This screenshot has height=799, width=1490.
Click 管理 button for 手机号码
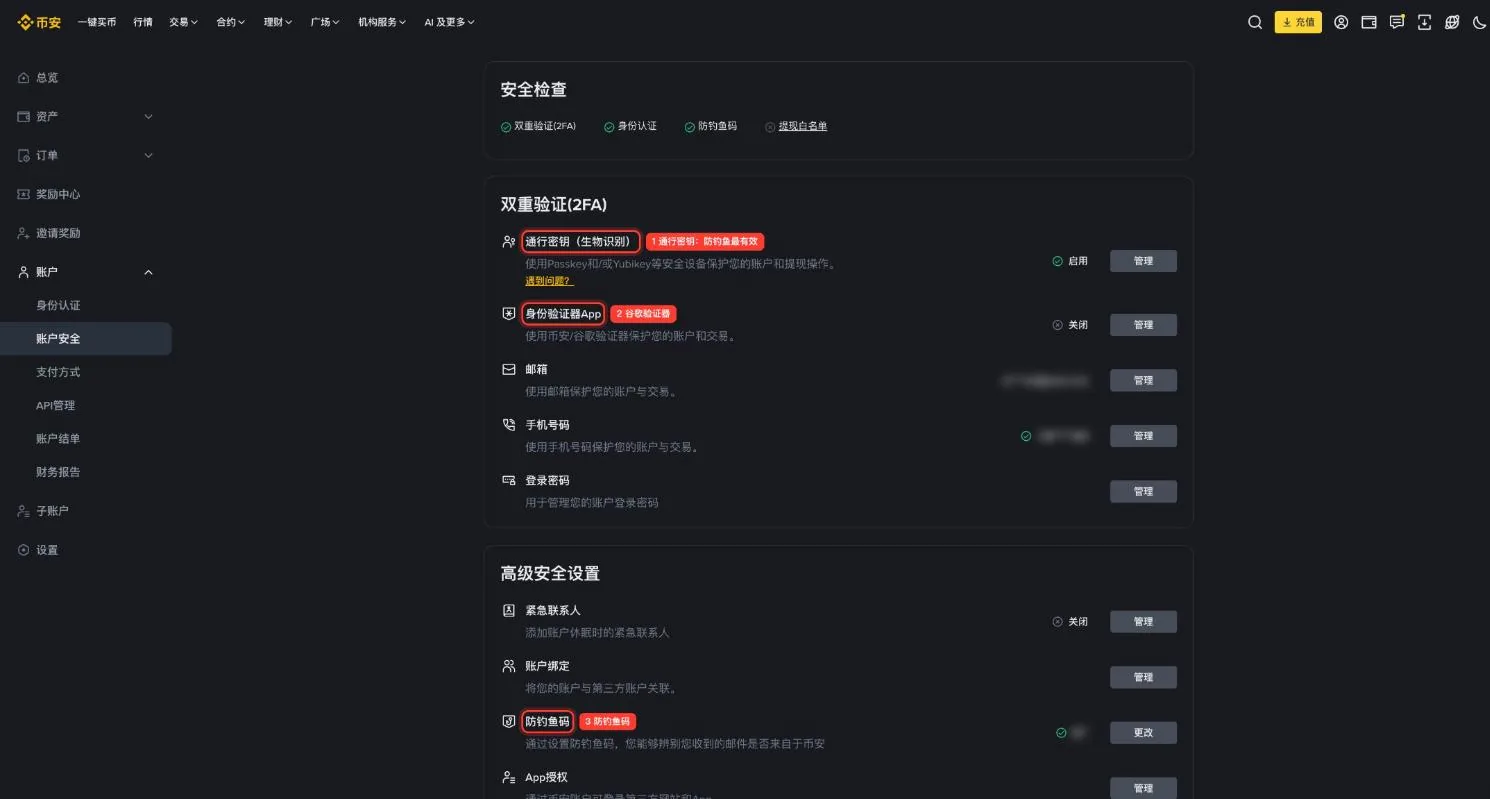tap(1143, 436)
